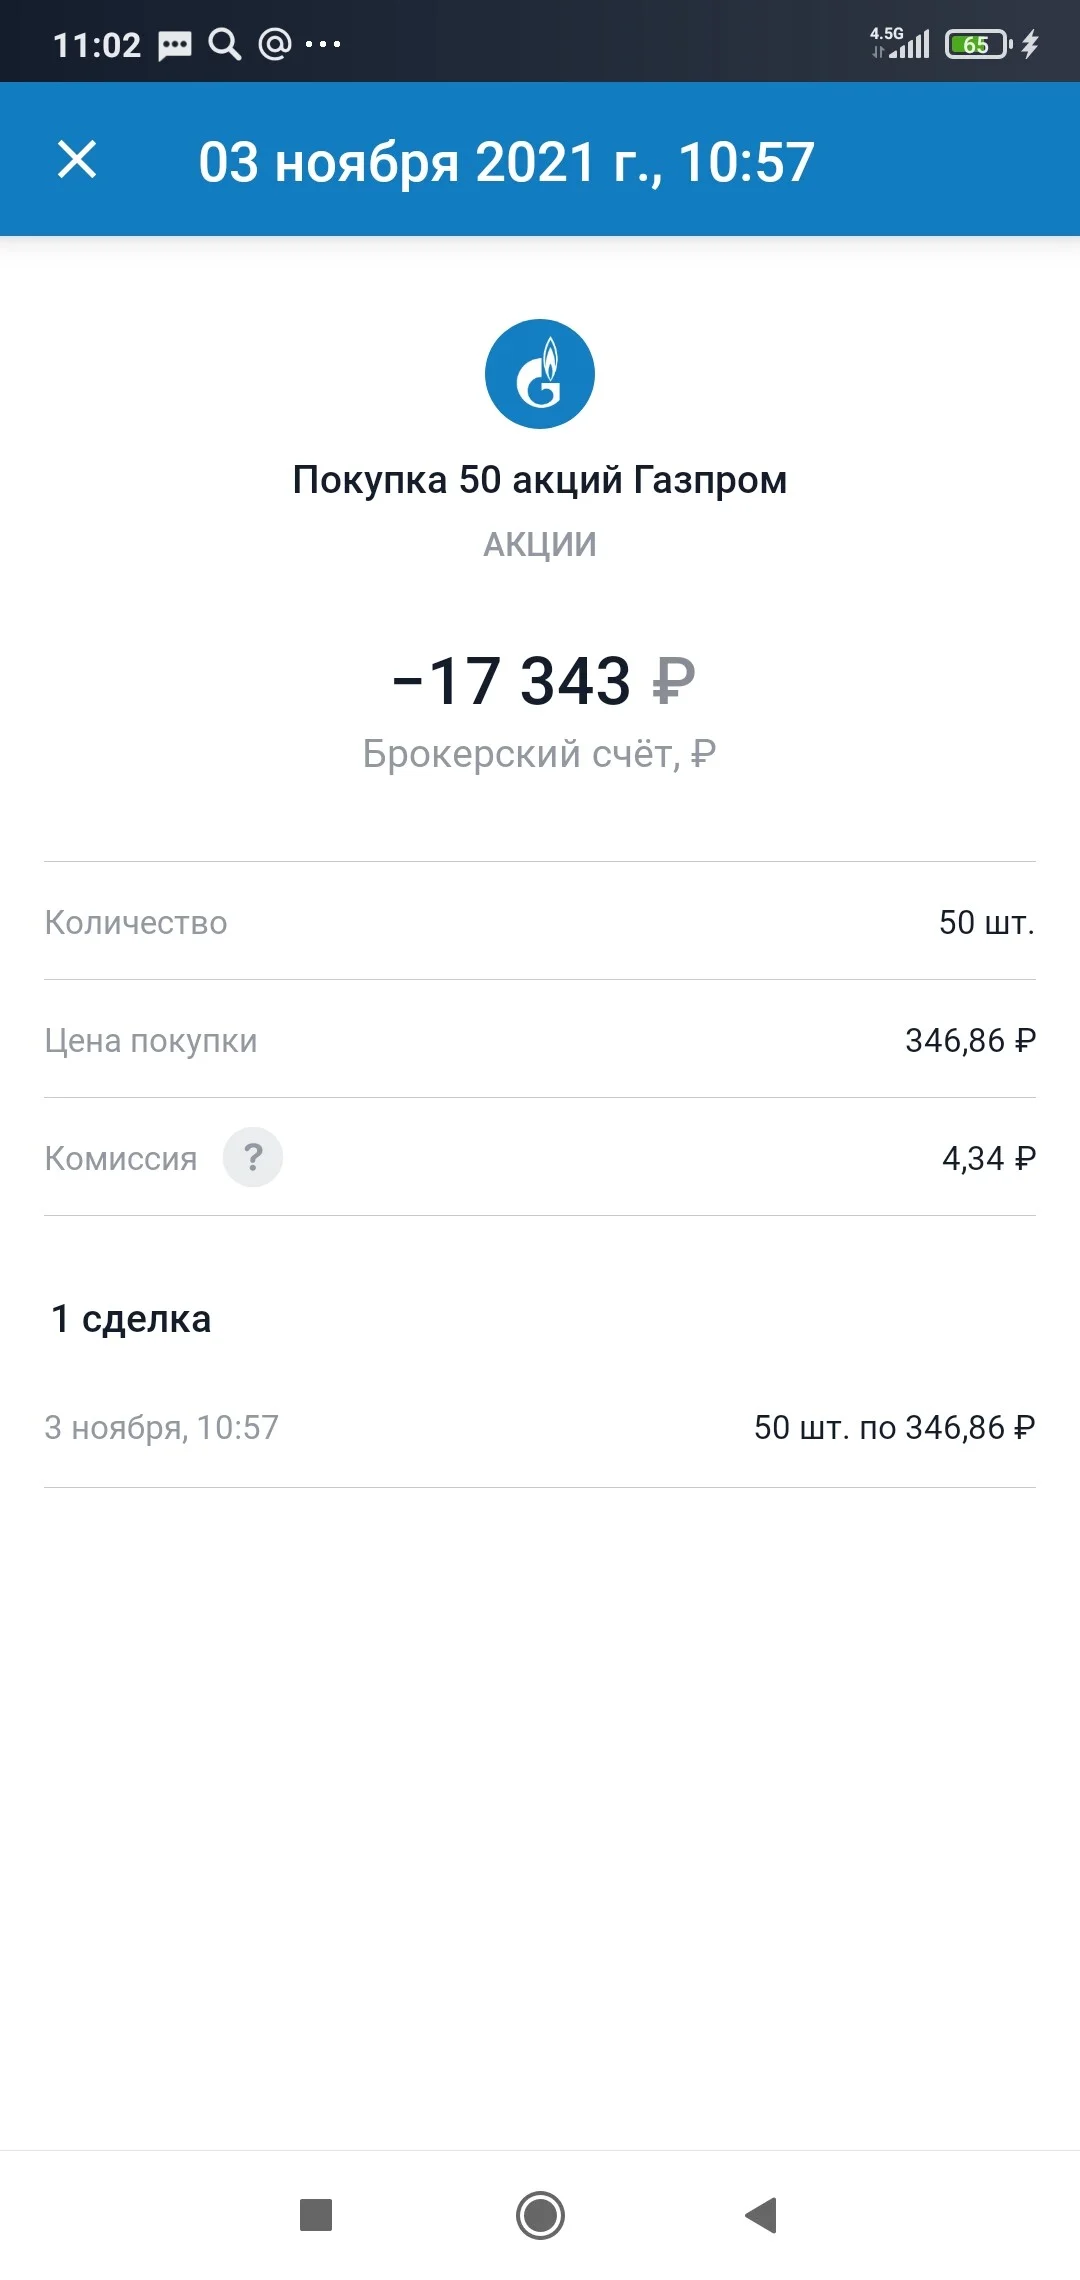Tap the Android back navigation triangle
This screenshot has height=2280, width=1080.
point(762,2215)
